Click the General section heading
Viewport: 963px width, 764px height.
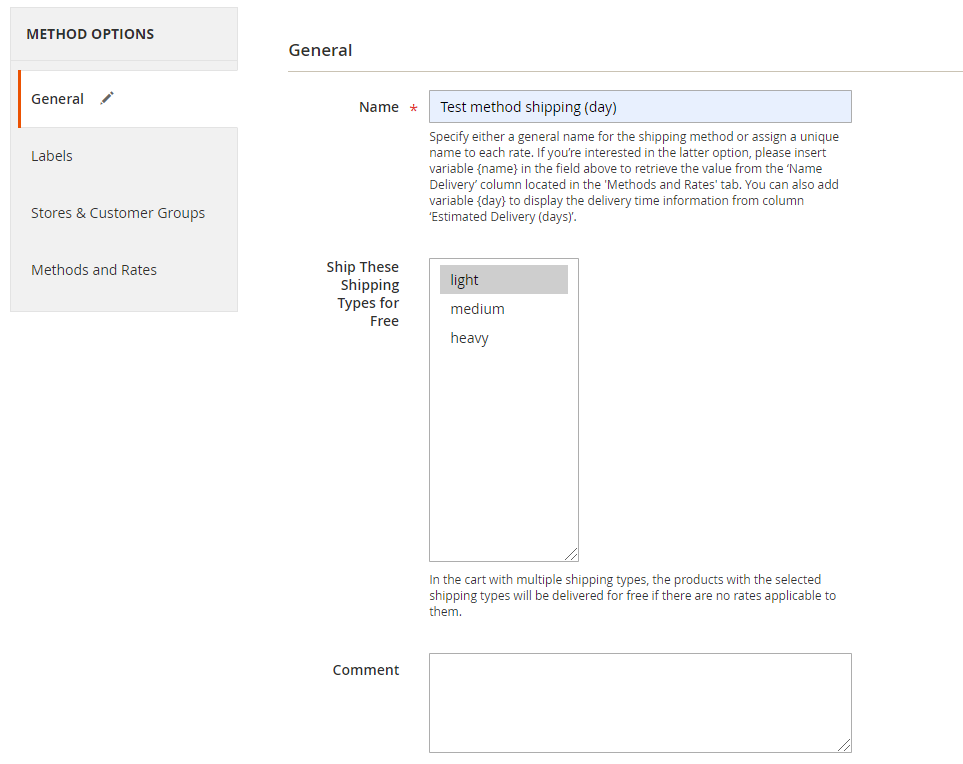click(x=321, y=50)
